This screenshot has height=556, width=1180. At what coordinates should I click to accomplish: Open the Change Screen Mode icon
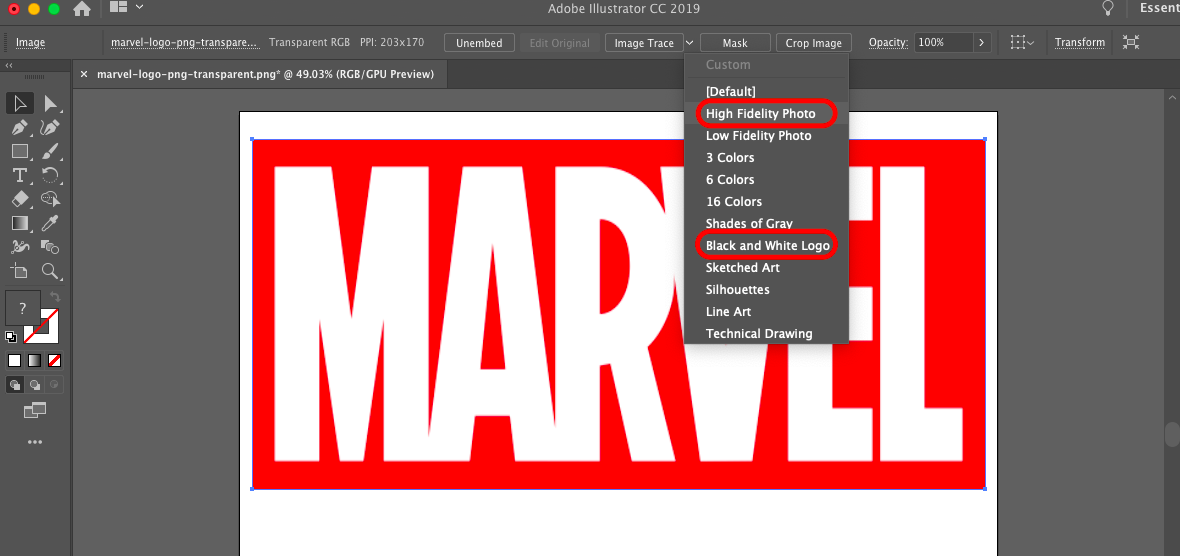(x=35, y=410)
